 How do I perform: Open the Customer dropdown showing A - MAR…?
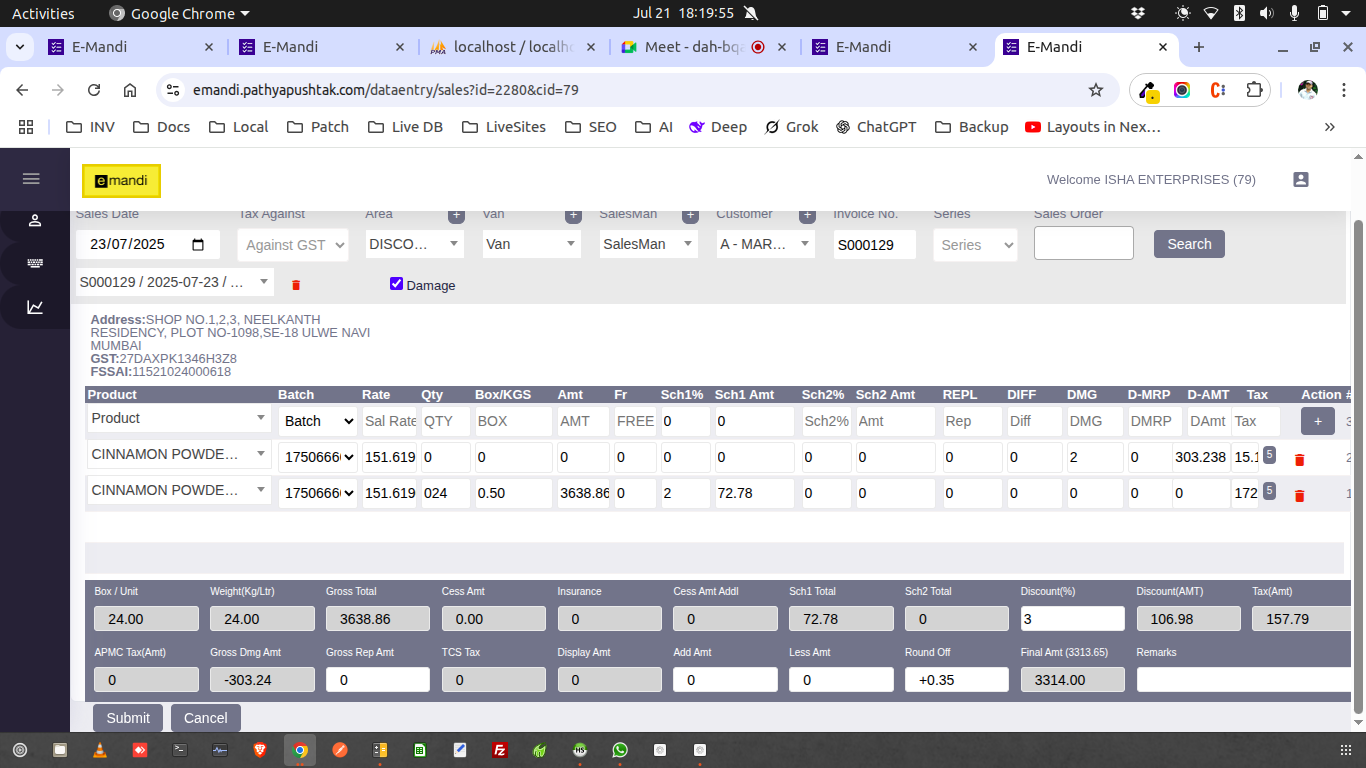[765, 244]
